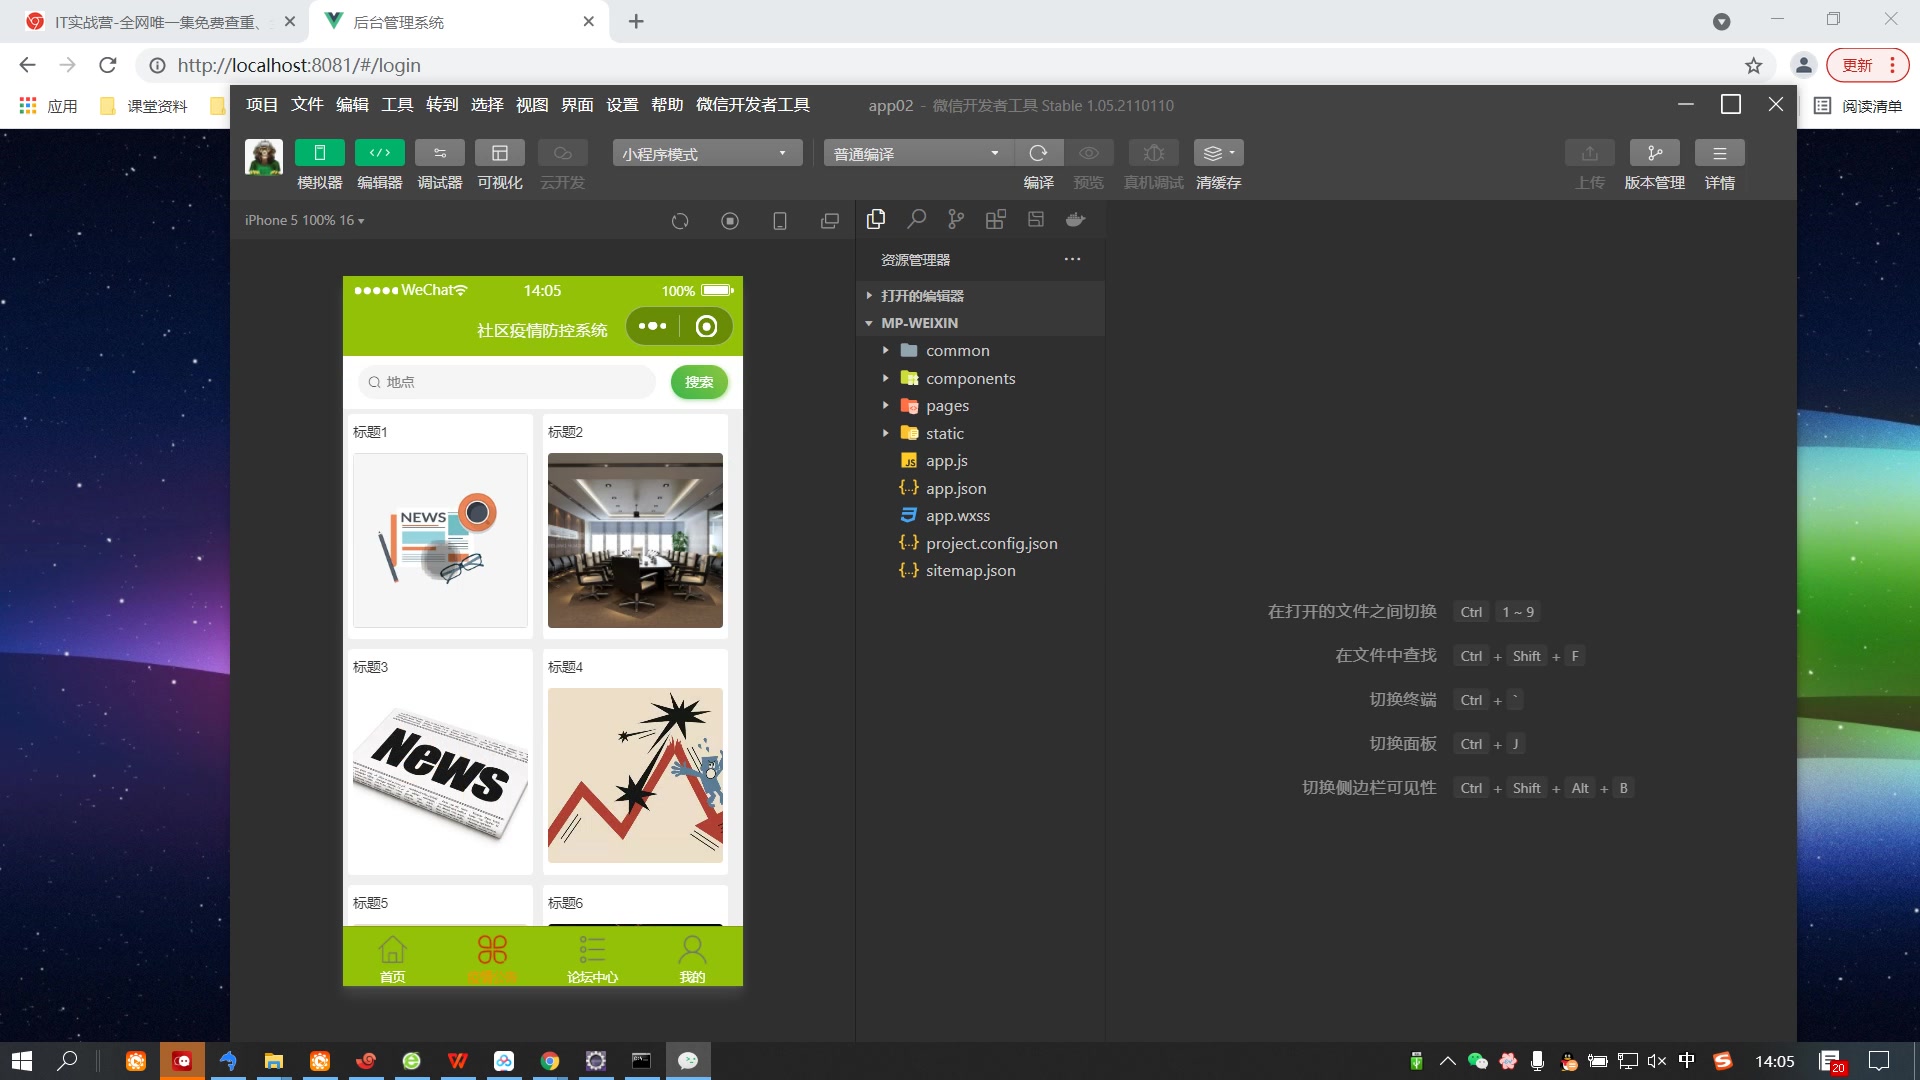Open the normal compile dropdown

tap(917, 153)
